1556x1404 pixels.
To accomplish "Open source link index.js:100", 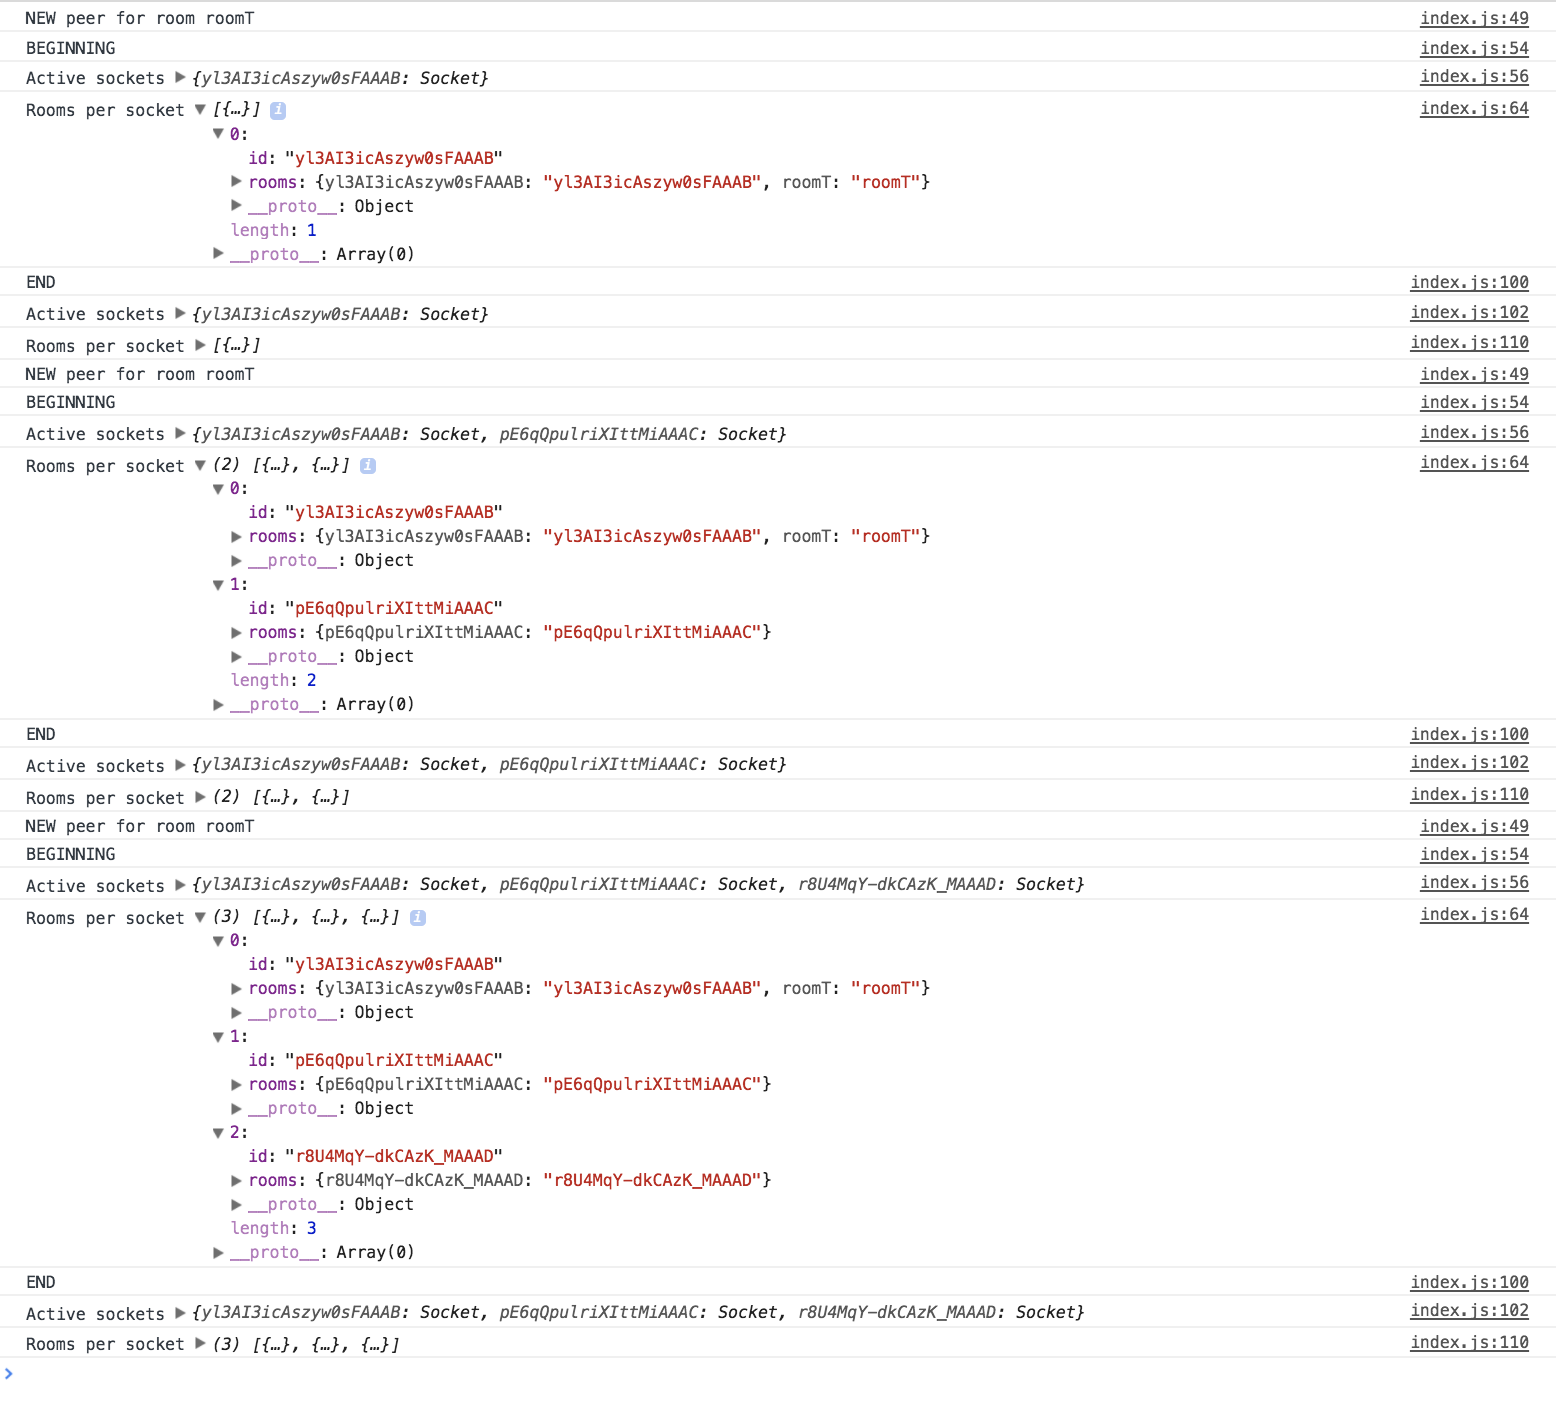I will pos(1469,282).
